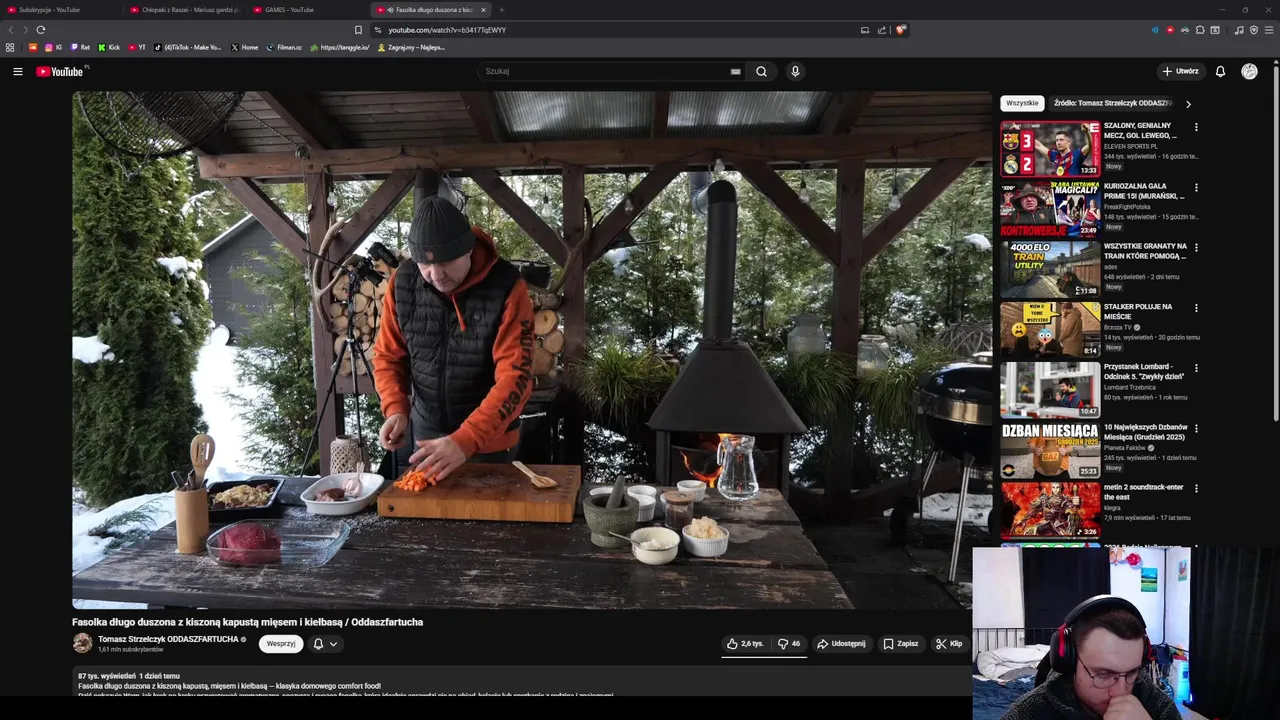Viewport: 1280px width, 720px height.
Task: Switch to the GAMES - YouTube tab
Action: click(x=308, y=10)
